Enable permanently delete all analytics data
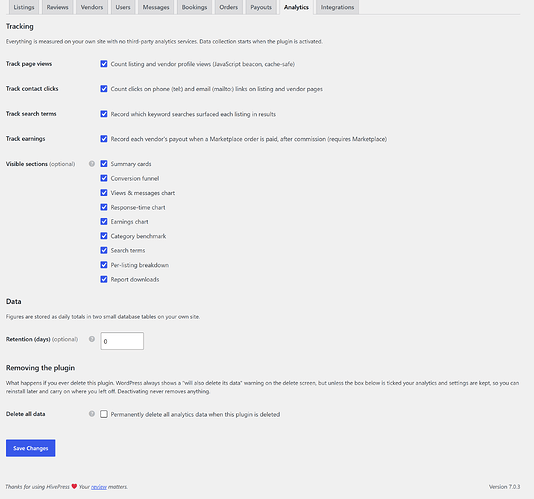The image size is (534, 499). (104, 414)
